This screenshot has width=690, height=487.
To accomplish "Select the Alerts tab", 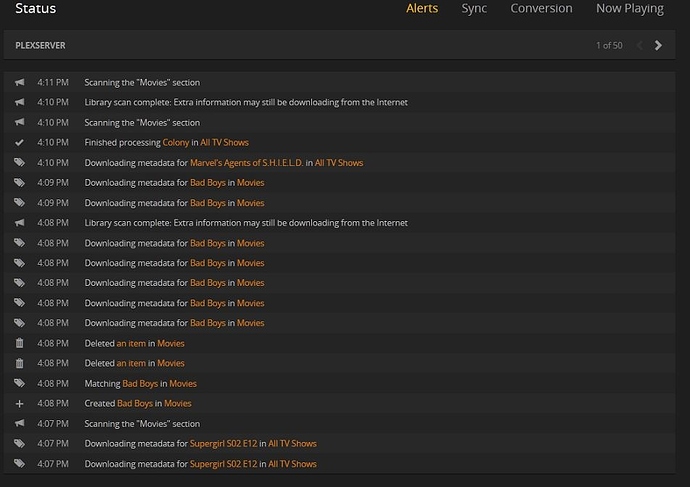I will tap(422, 9).
